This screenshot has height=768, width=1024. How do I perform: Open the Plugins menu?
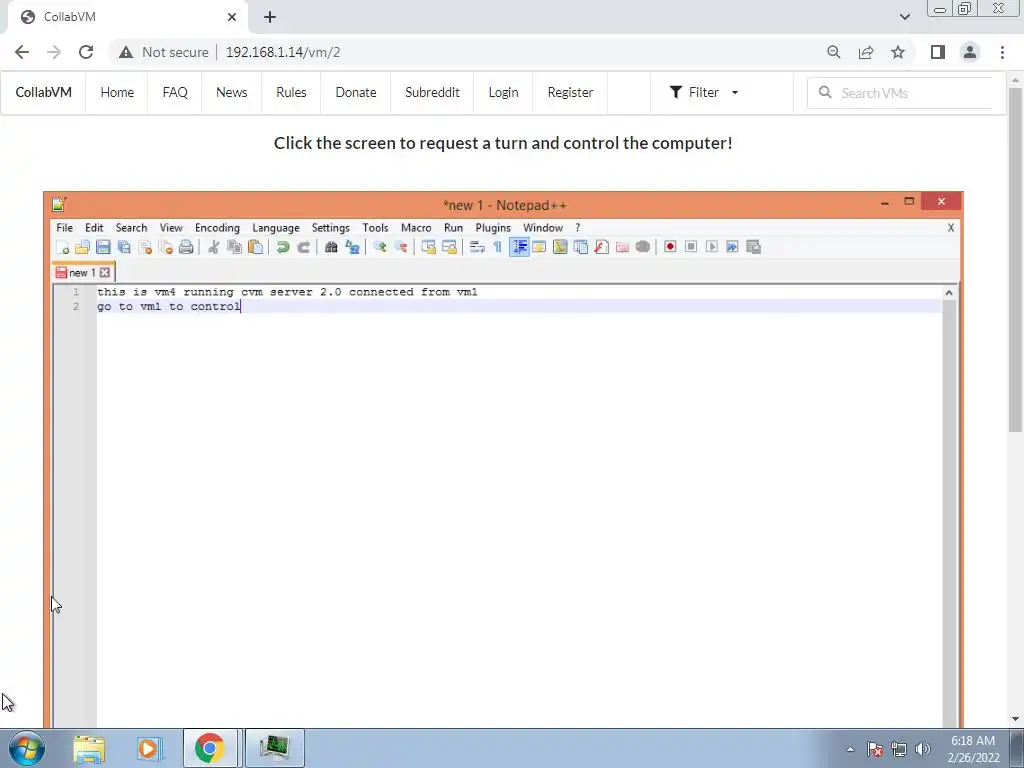point(493,227)
